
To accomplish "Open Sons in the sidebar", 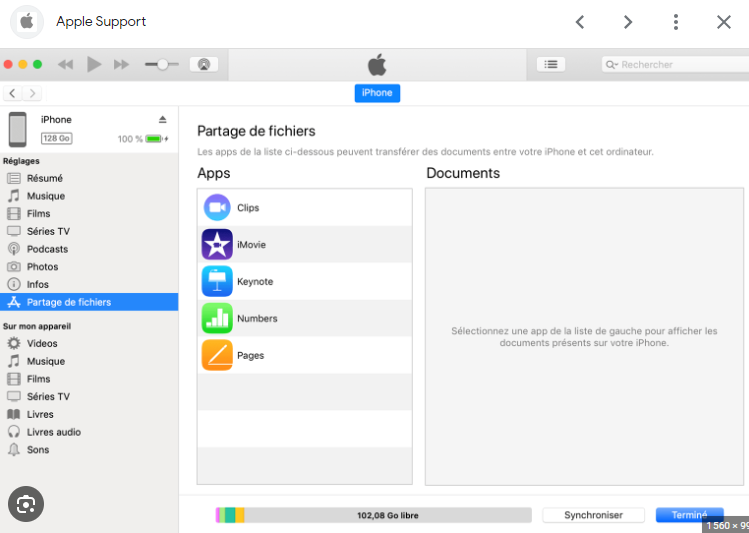I will (x=89, y=449).
